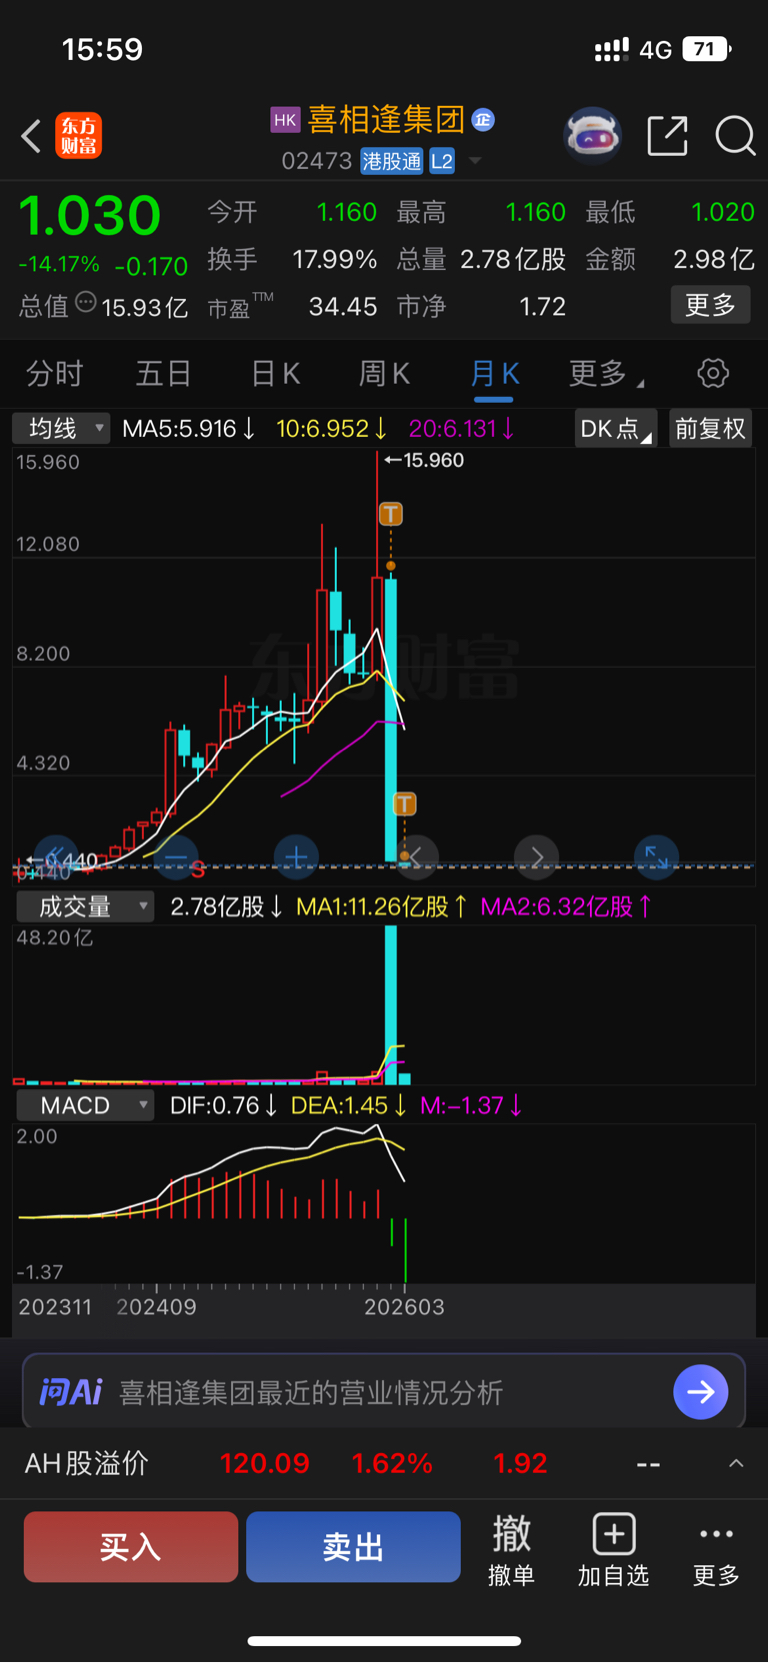This screenshot has height=1663, width=768.
Task: Tap the 1.030 current price
Action: (90, 216)
